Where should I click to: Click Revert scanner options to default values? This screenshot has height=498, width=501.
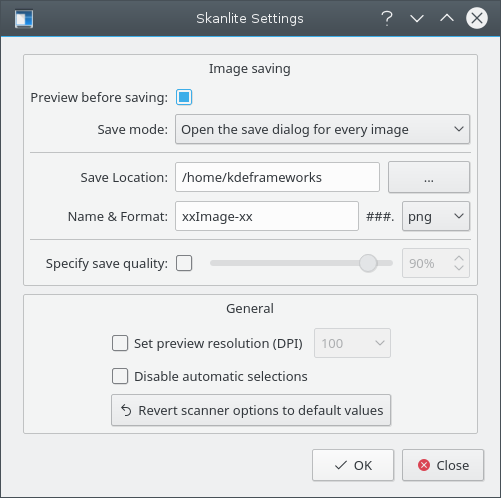pos(251,410)
